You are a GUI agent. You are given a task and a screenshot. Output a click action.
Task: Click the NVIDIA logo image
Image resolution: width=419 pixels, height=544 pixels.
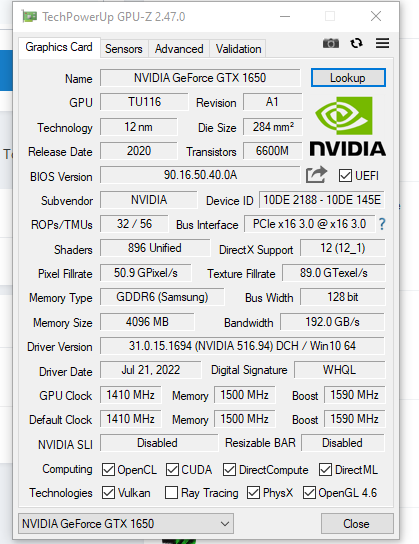[348, 127]
